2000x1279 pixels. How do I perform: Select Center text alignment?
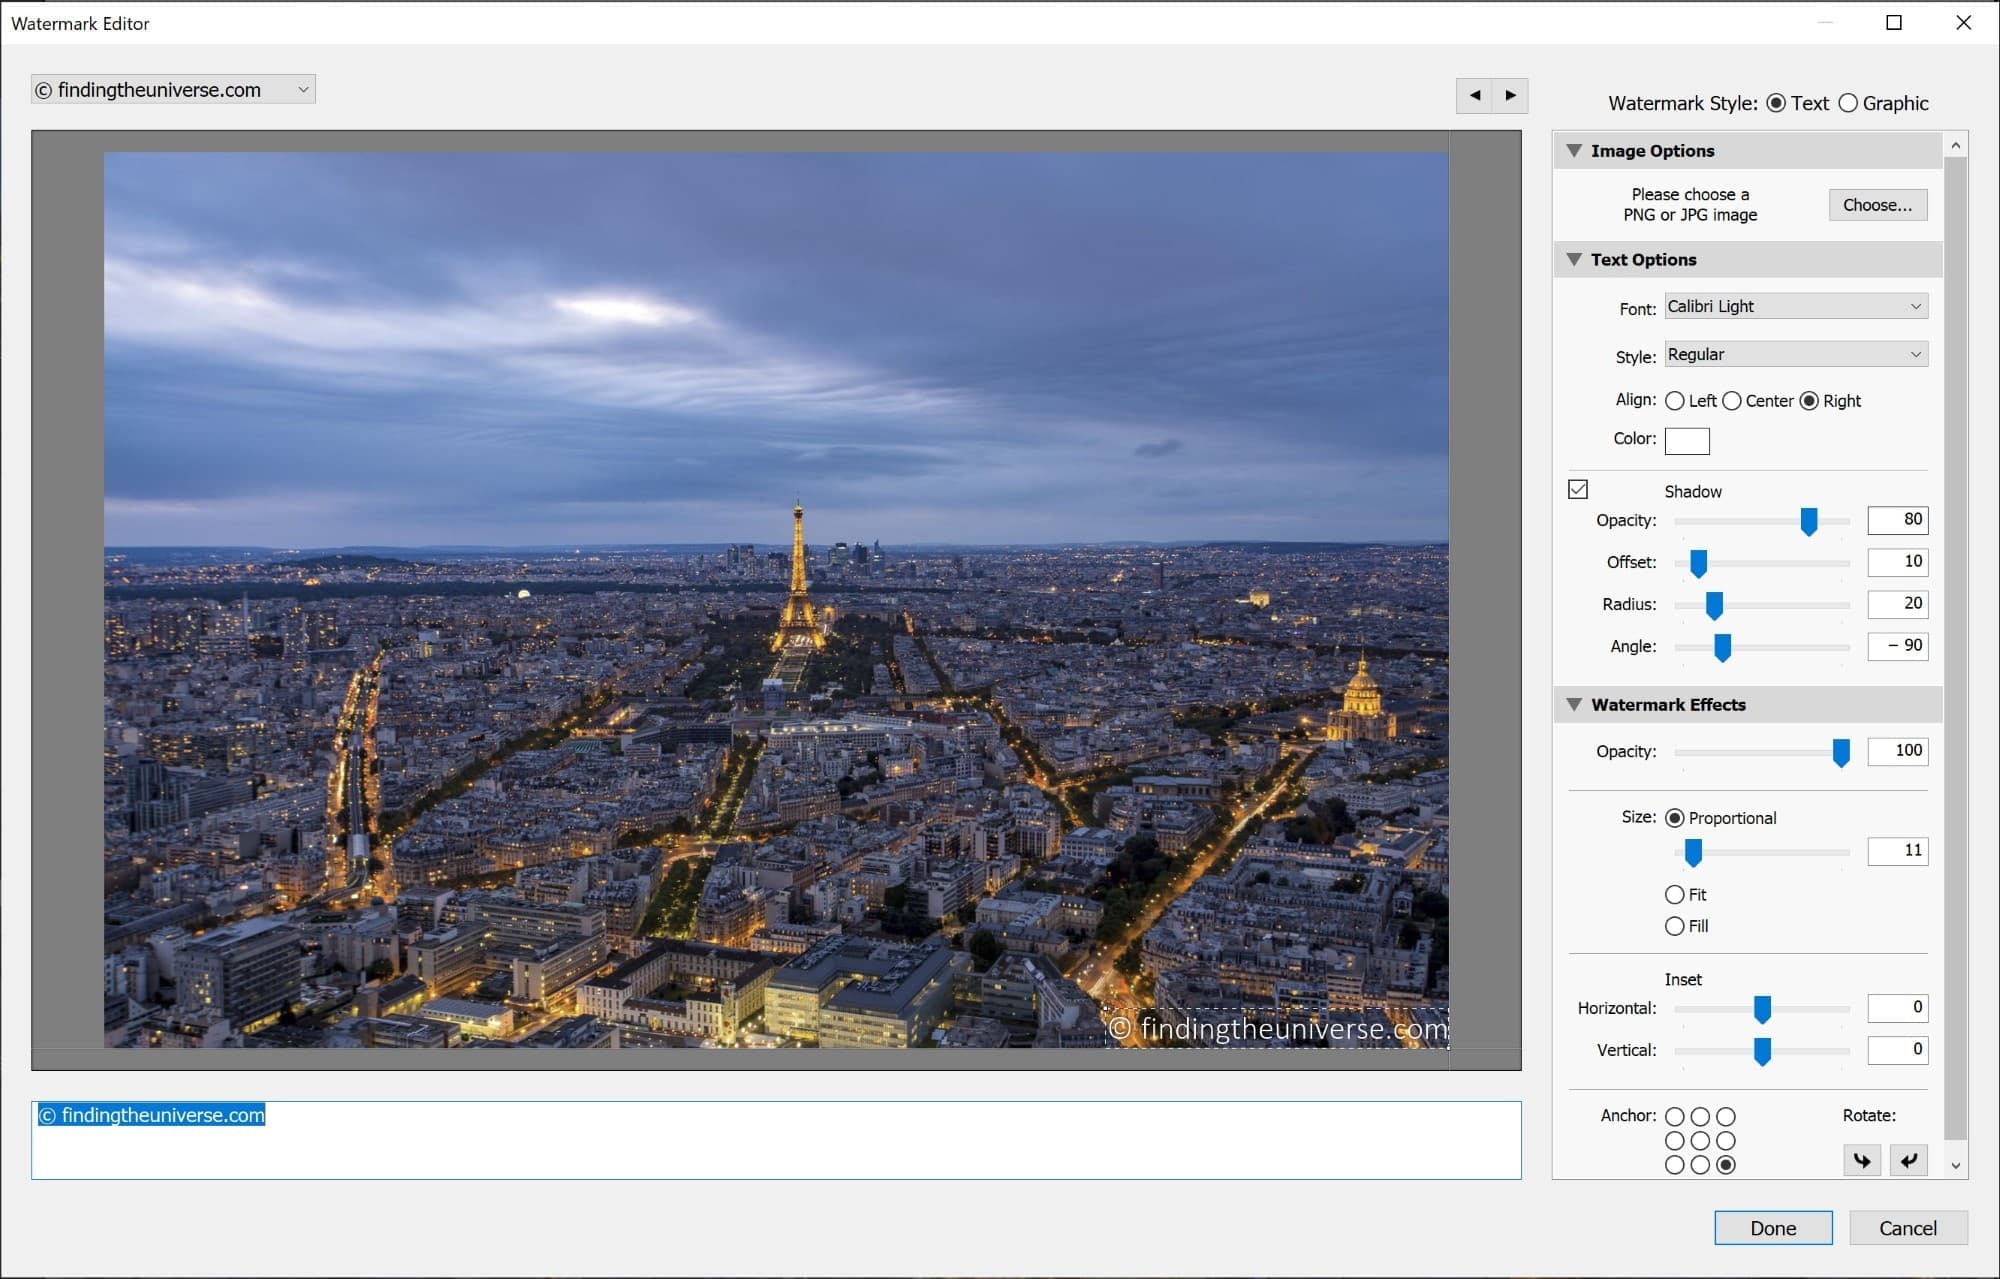pyautogui.click(x=1733, y=400)
